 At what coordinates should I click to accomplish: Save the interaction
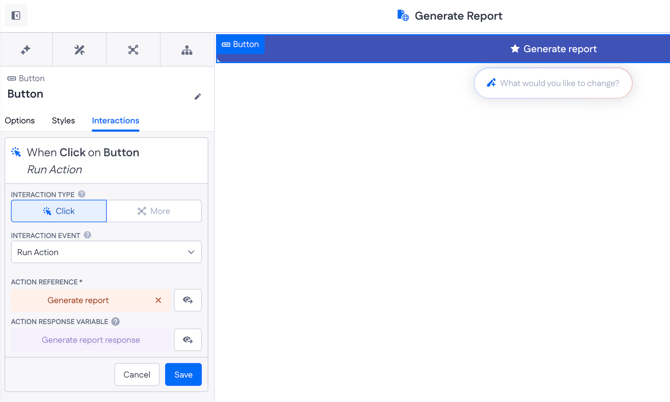pos(183,375)
